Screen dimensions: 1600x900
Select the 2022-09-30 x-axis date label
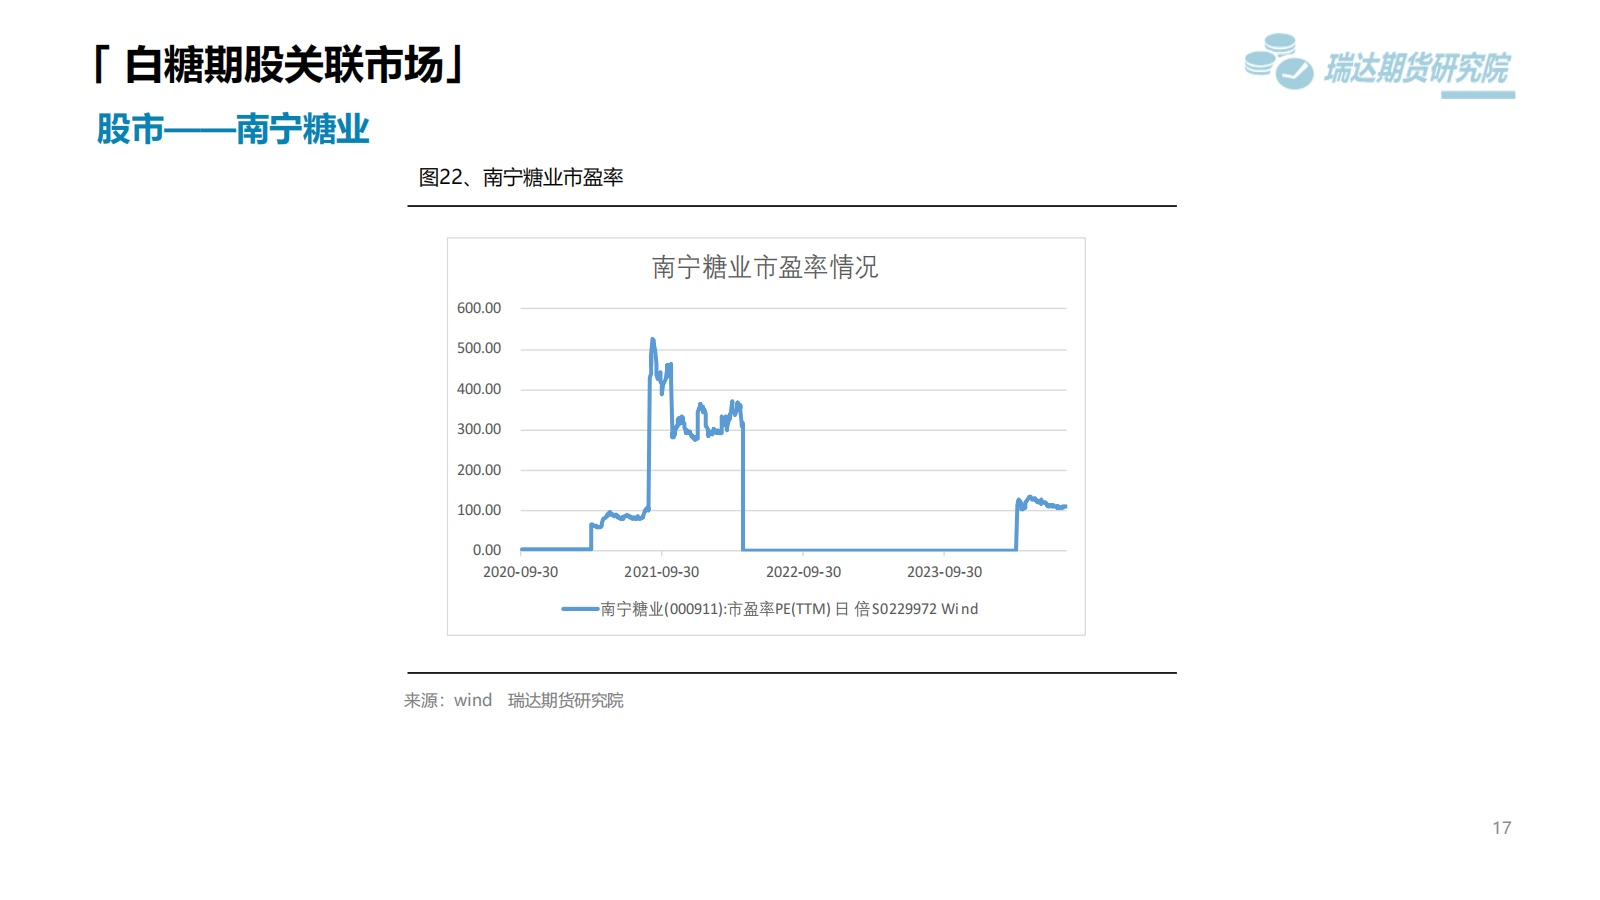803,572
